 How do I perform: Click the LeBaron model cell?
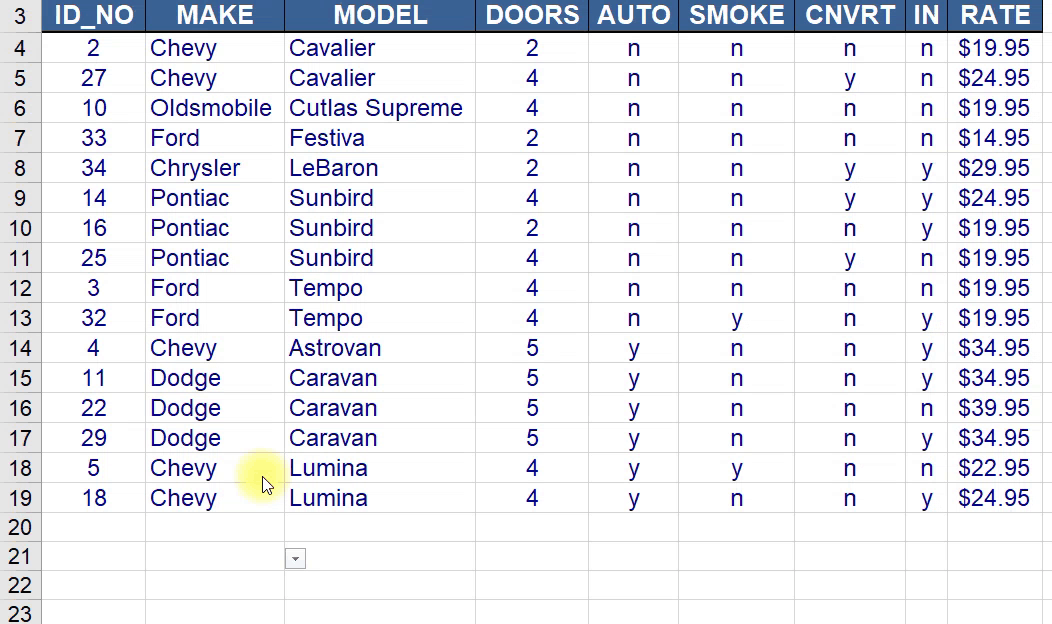point(380,168)
